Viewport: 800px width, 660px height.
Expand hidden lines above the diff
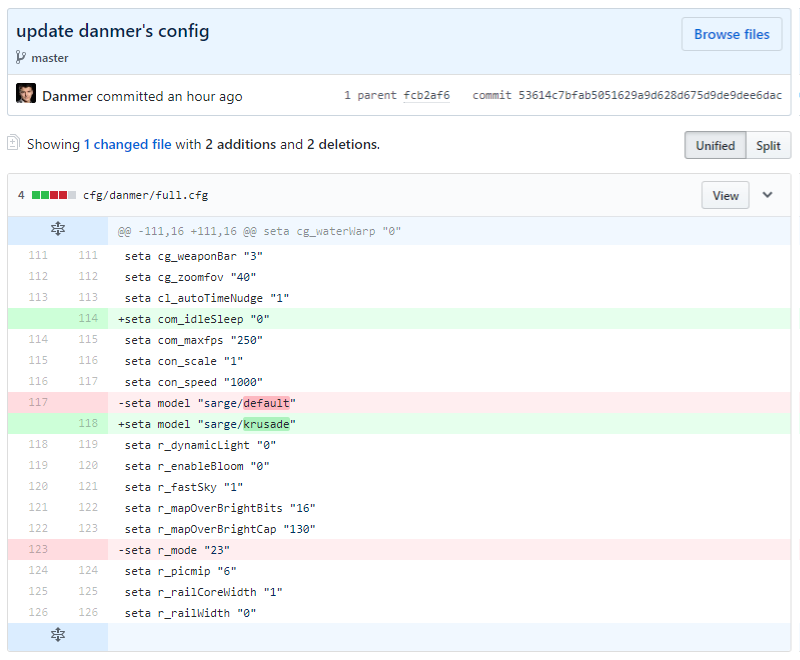click(x=58, y=231)
